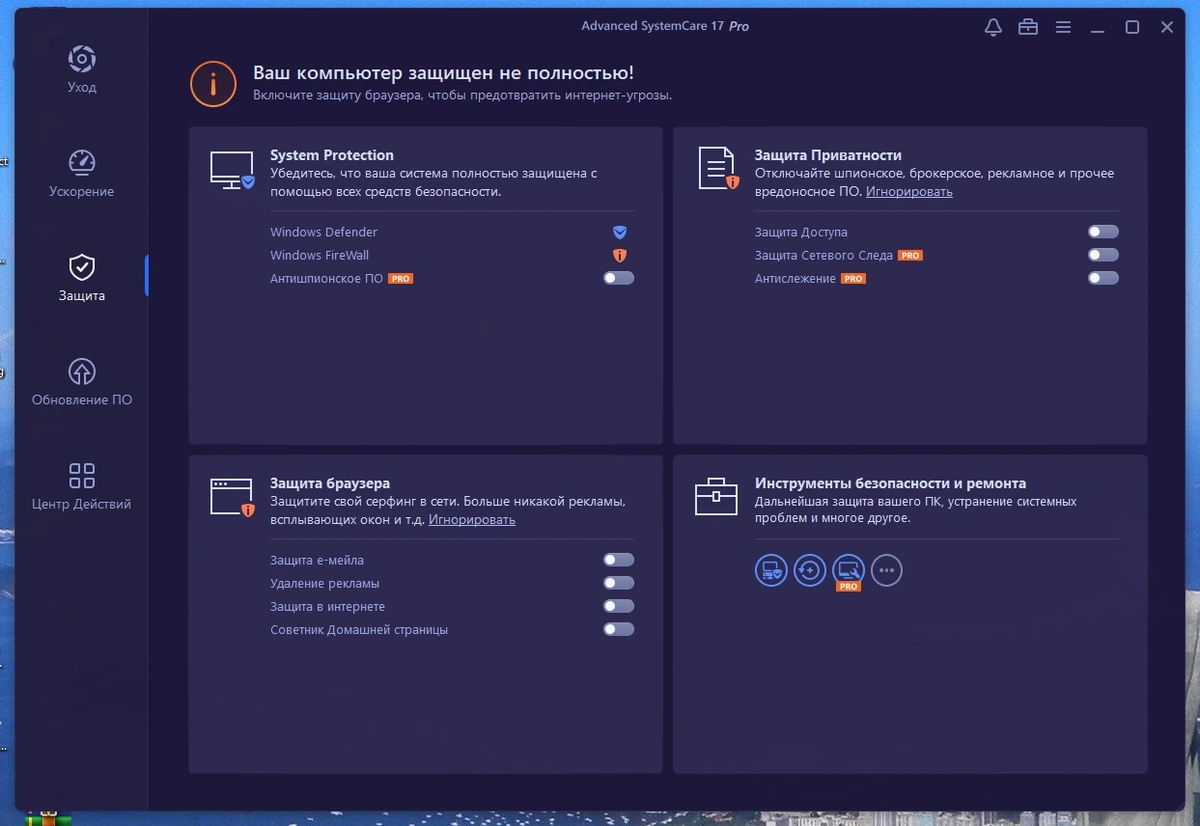Click the Защита Доступа label
The height and width of the screenshot is (826, 1200).
coord(801,232)
